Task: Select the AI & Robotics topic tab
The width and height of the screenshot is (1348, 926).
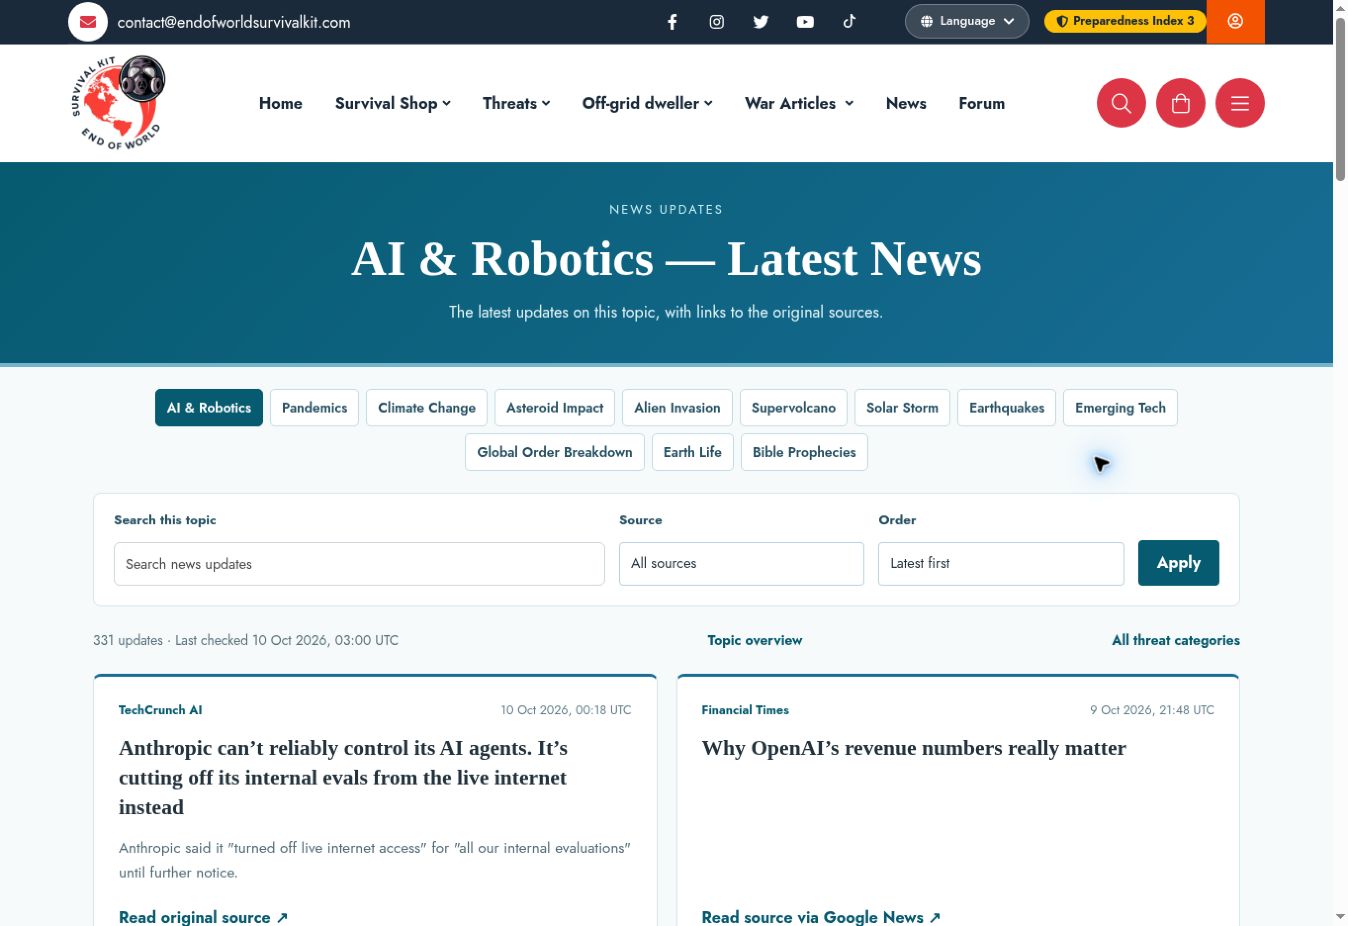Action: click(x=209, y=408)
